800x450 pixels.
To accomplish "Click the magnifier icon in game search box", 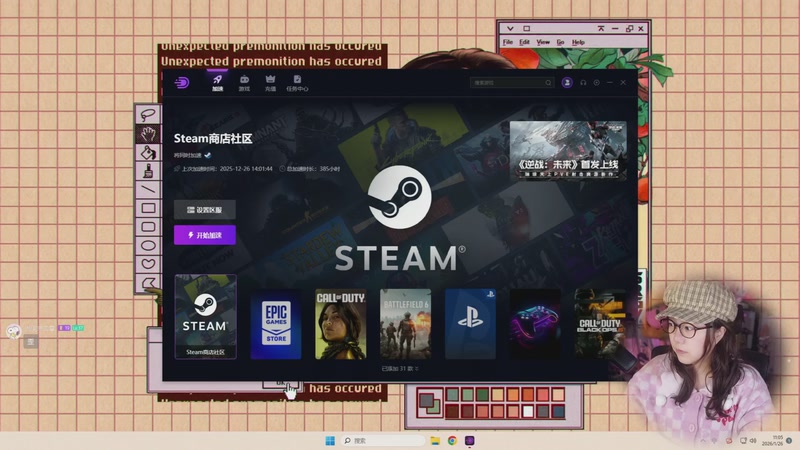I will coord(548,83).
